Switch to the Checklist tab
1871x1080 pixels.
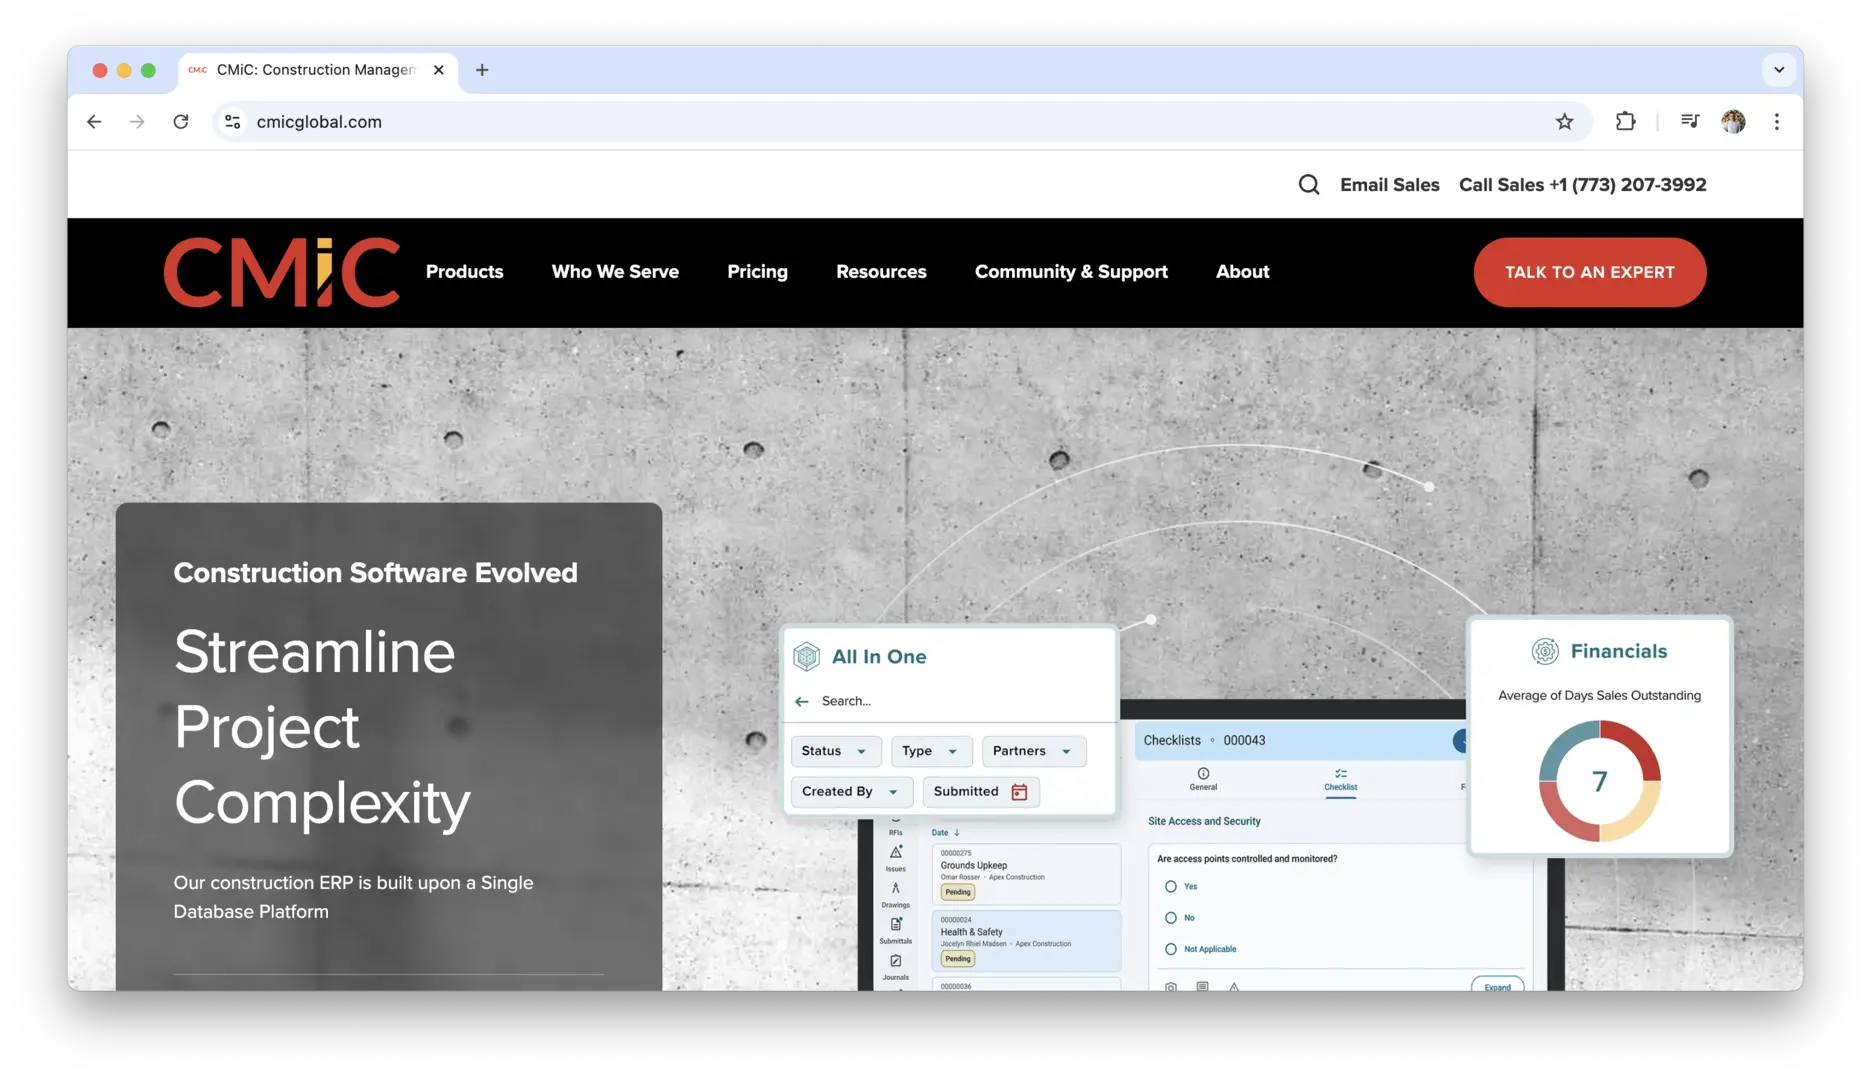coord(1340,779)
